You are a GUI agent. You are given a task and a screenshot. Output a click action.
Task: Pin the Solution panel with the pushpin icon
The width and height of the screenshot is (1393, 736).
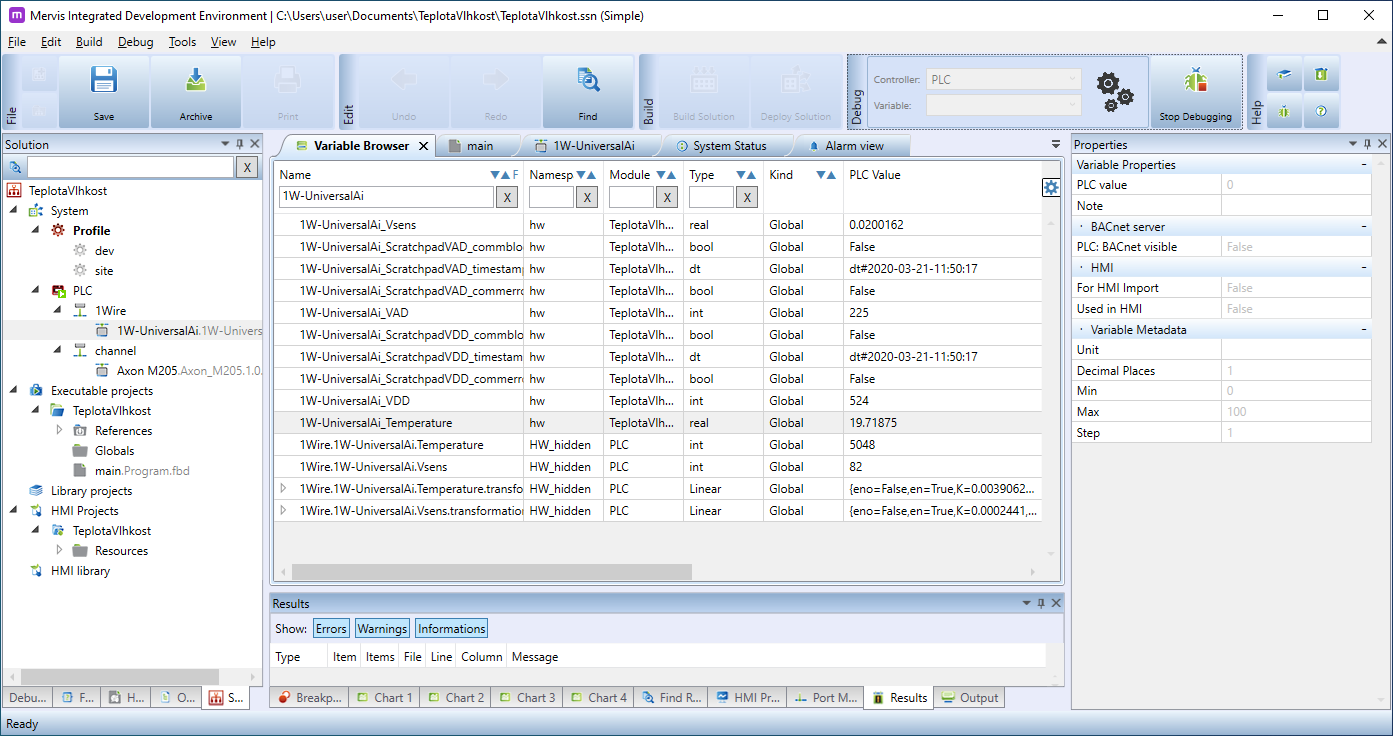[x=240, y=145]
